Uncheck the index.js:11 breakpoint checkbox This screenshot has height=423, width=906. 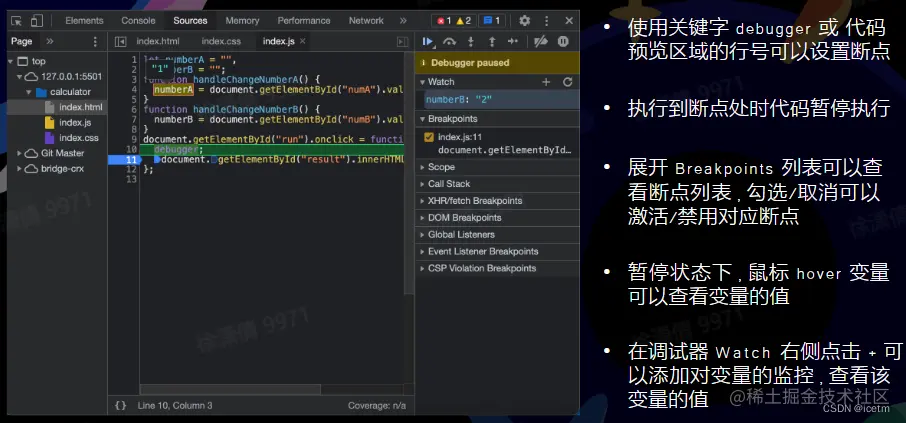[429, 138]
